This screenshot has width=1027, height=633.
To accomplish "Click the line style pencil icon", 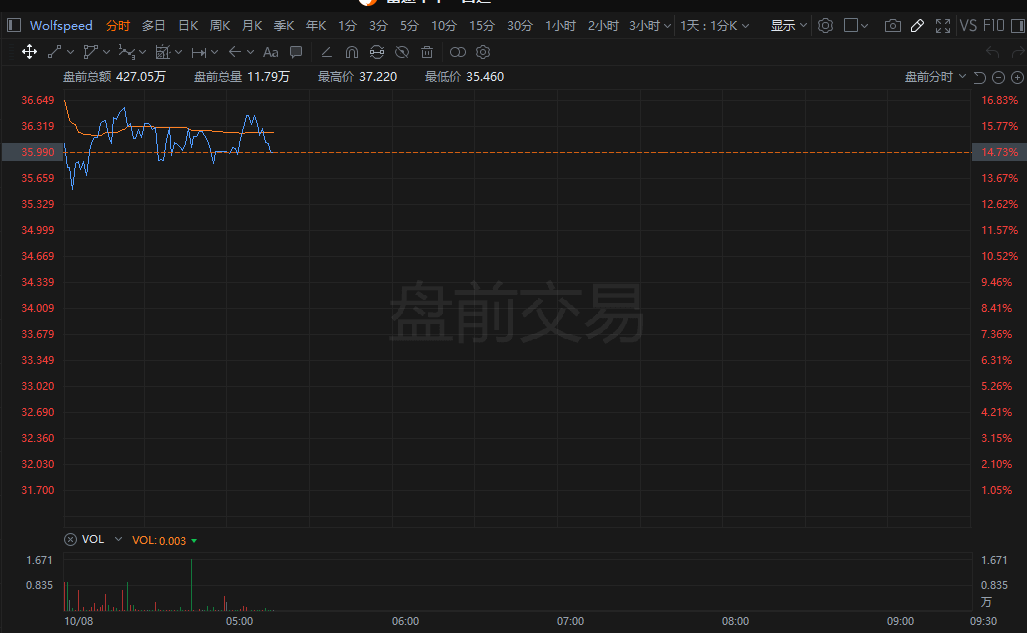I will point(326,52).
